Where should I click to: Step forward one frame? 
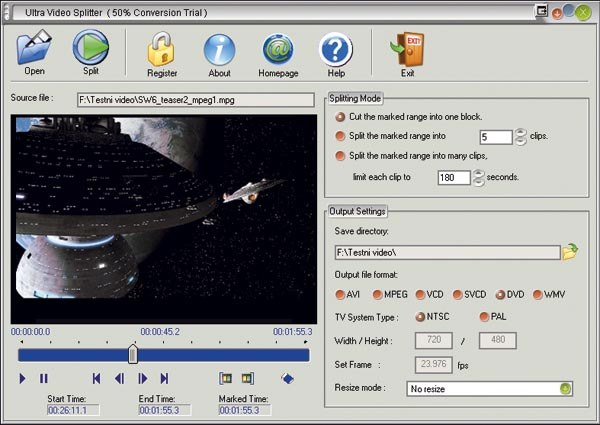143,379
